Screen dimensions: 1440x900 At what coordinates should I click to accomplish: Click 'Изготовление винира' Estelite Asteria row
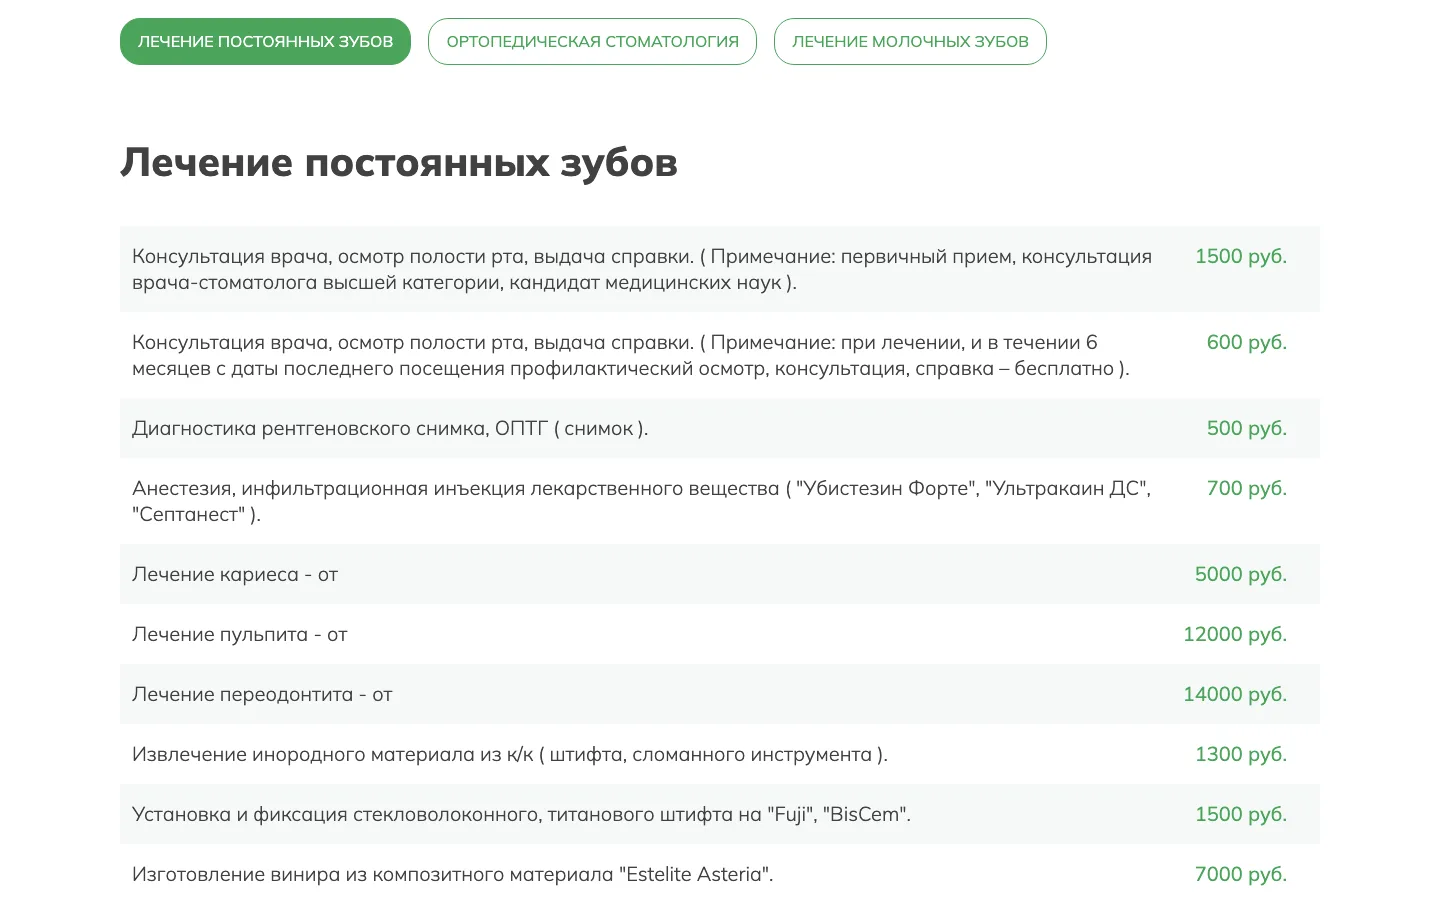pyautogui.click(x=720, y=872)
